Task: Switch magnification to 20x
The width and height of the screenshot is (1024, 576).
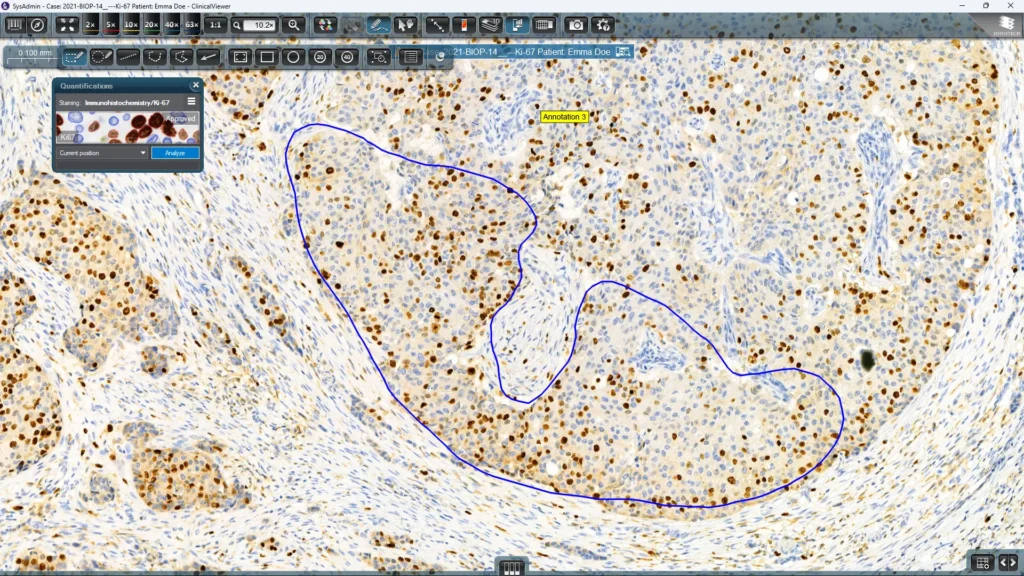Action: (151, 25)
